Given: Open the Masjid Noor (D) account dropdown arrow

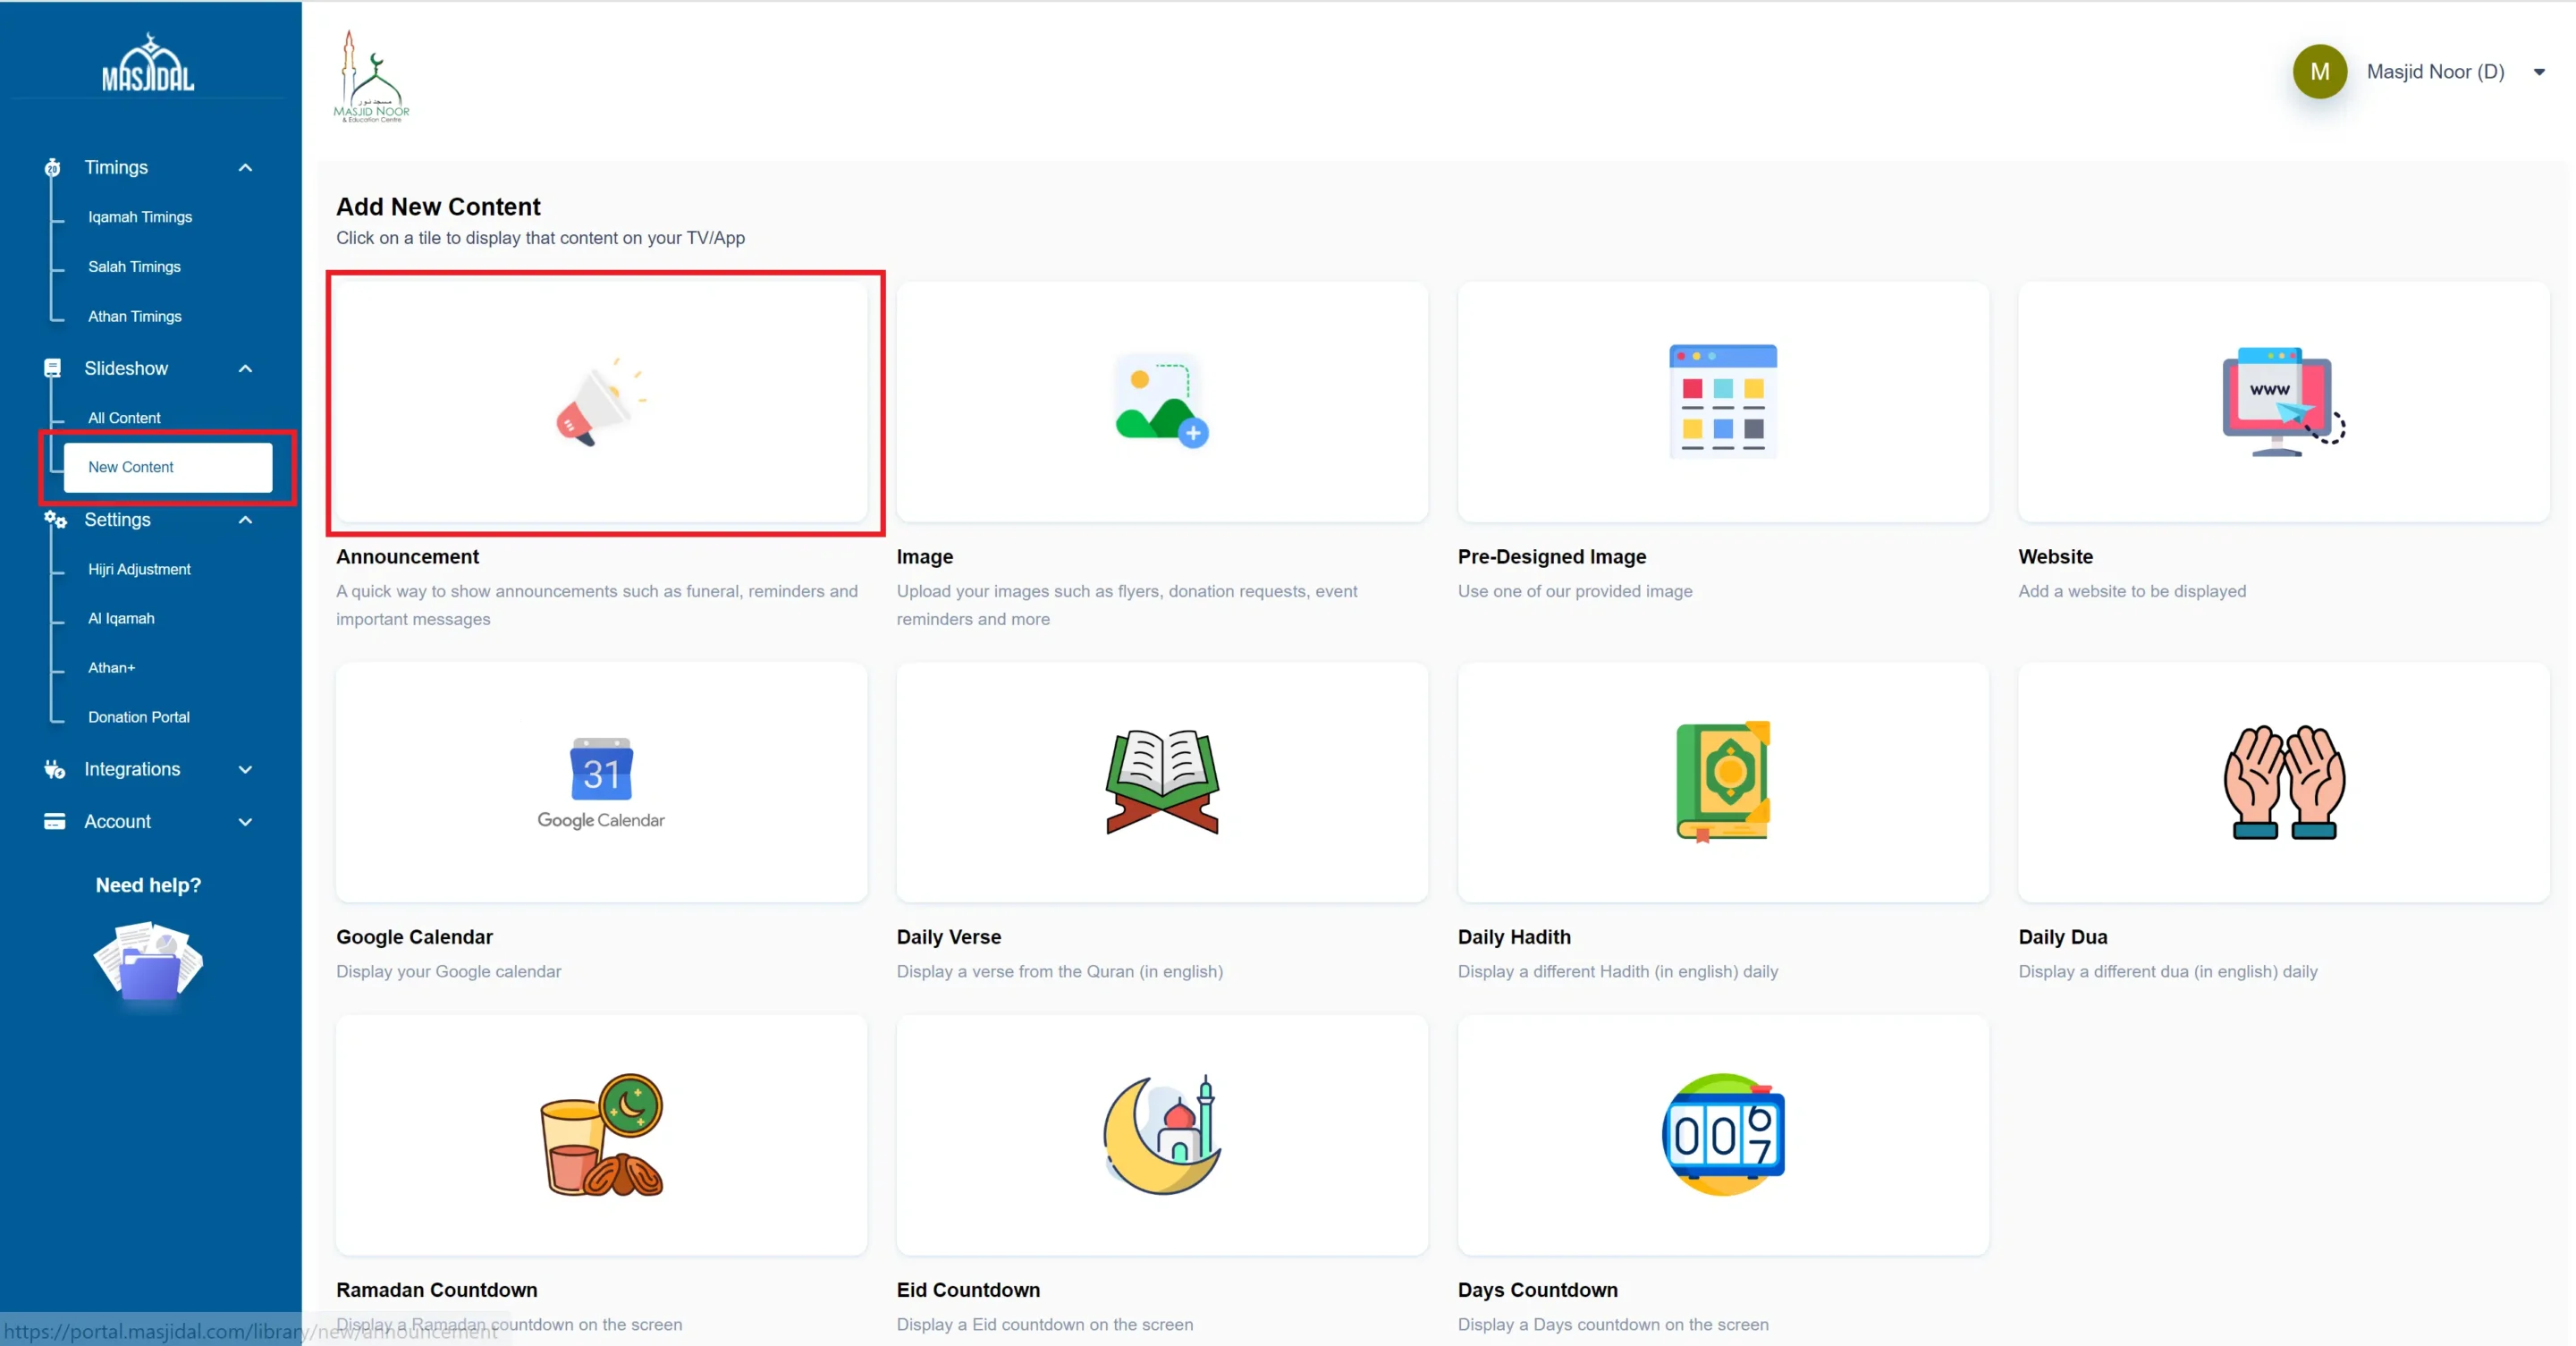Looking at the screenshot, I should point(2539,72).
